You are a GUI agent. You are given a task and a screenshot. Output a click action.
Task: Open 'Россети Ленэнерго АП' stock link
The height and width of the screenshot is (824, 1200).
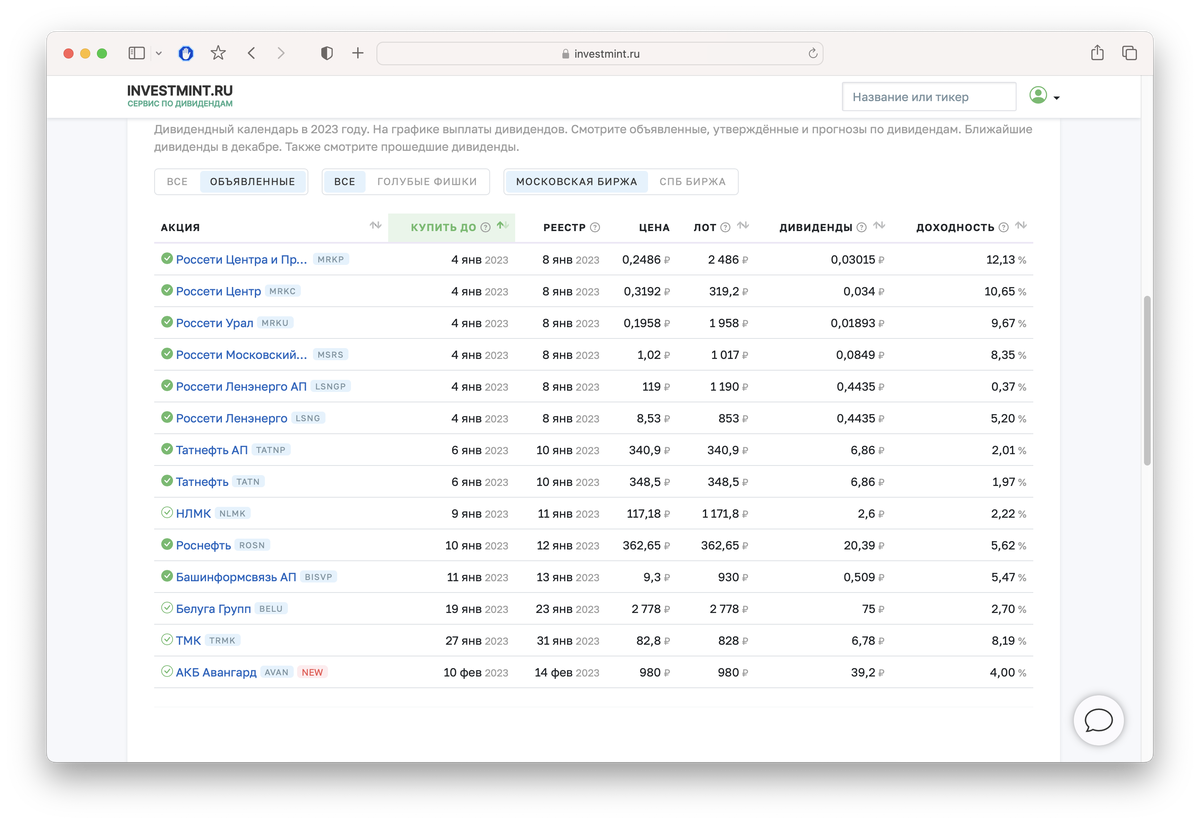(x=241, y=387)
